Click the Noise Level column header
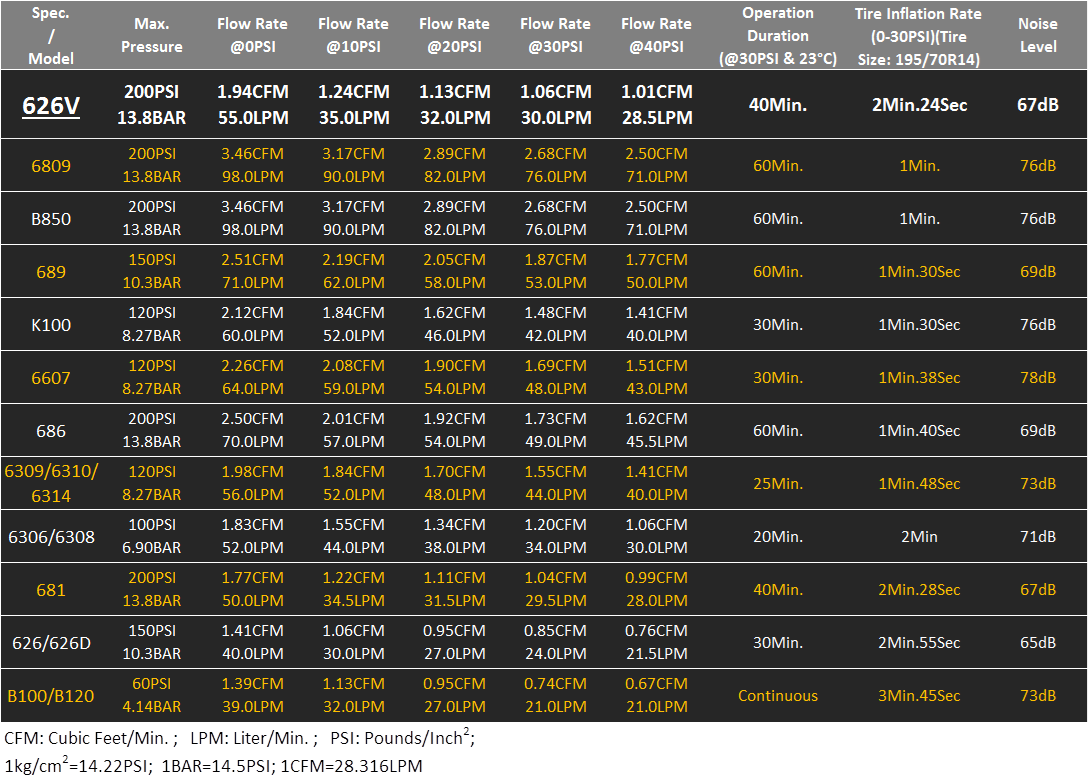Viewport: 1088px width, 783px height. tap(1037, 35)
